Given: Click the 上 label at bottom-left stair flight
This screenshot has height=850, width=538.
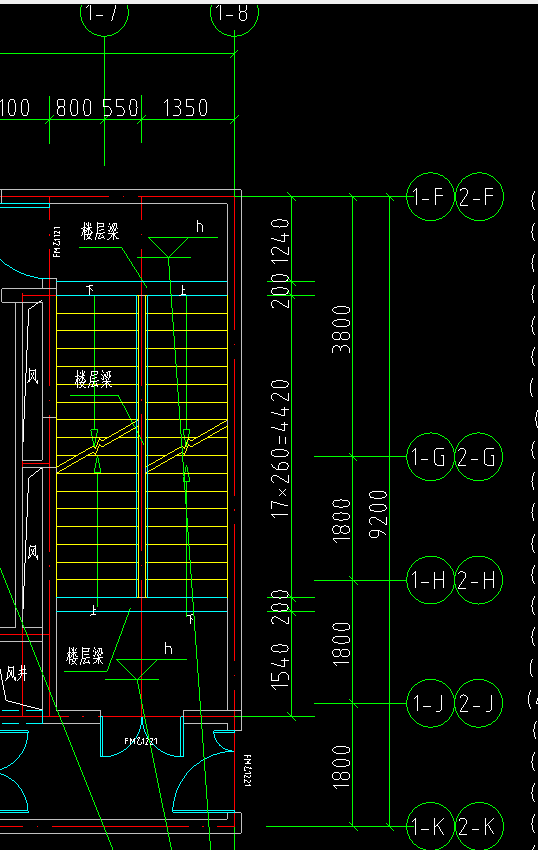Looking at the screenshot, I should tap(93, 611).
